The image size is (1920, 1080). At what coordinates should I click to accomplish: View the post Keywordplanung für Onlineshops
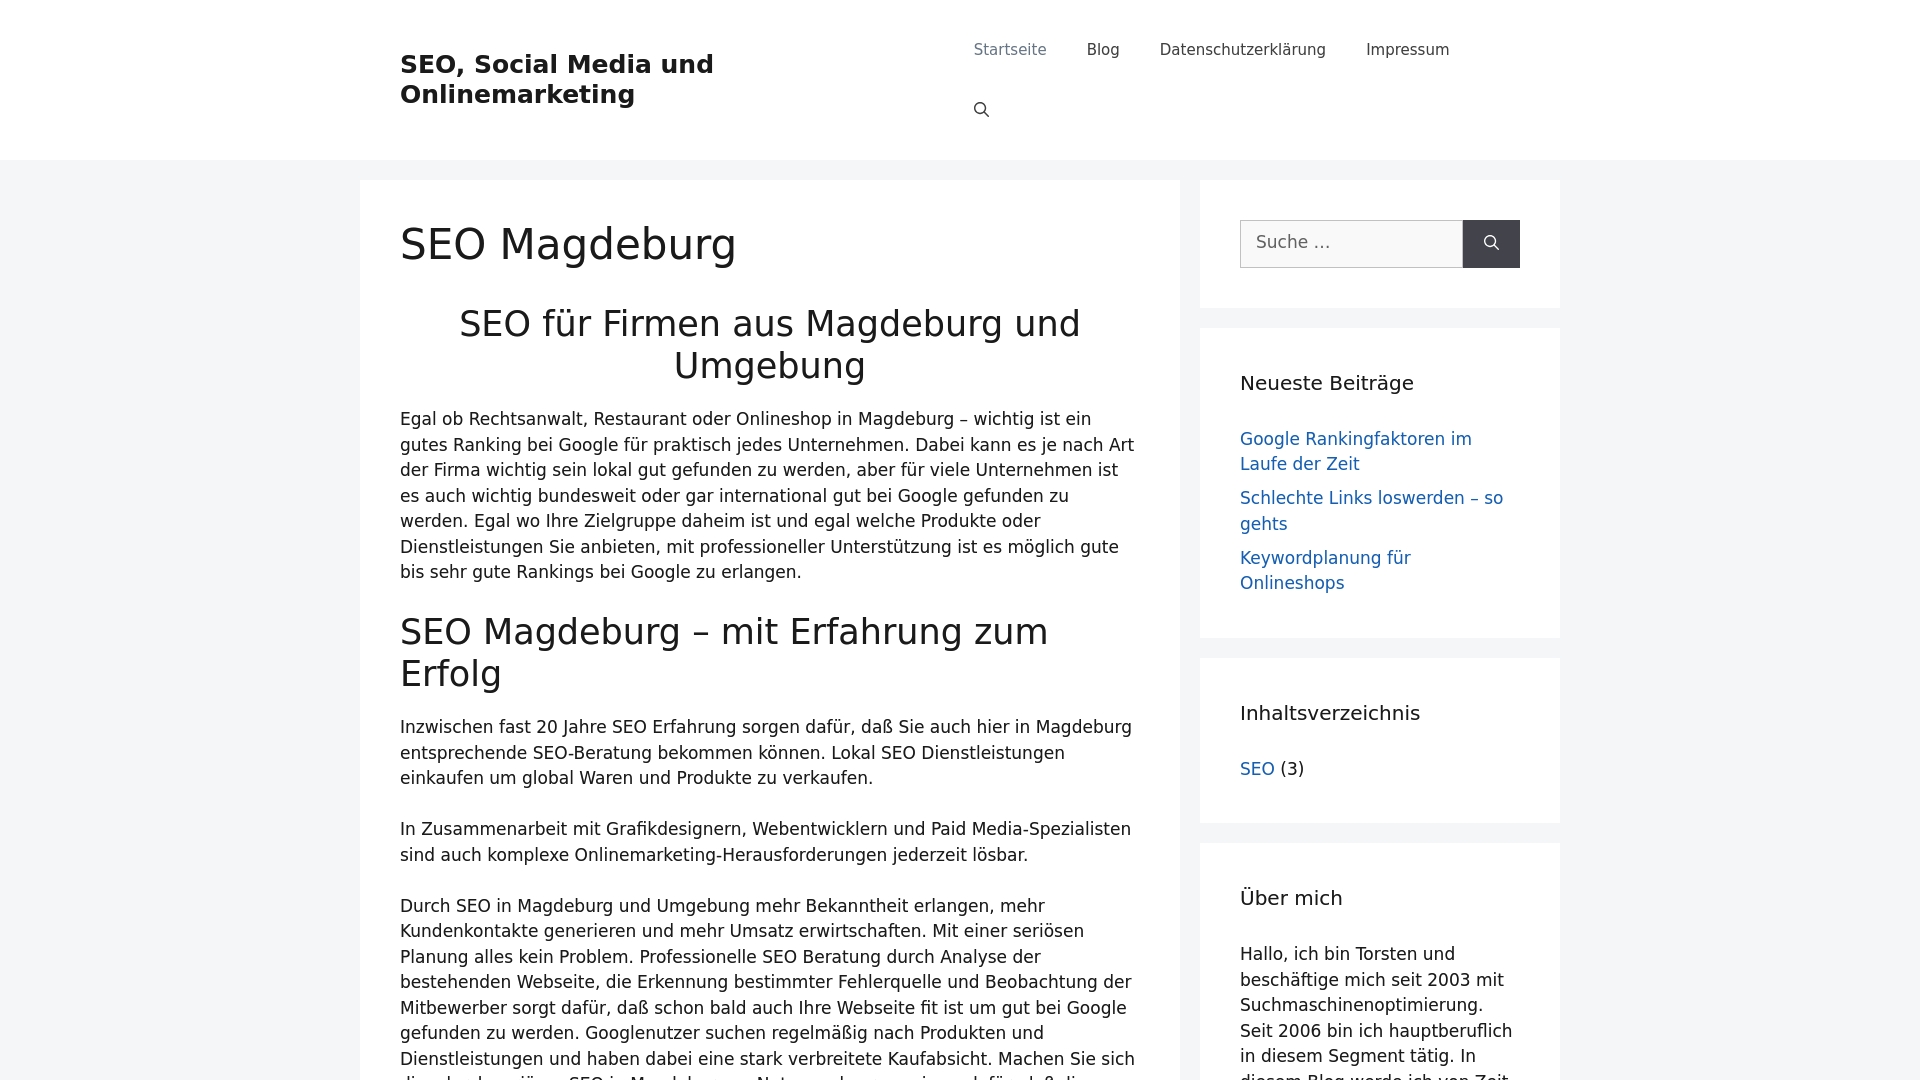tap(1325, 570)
